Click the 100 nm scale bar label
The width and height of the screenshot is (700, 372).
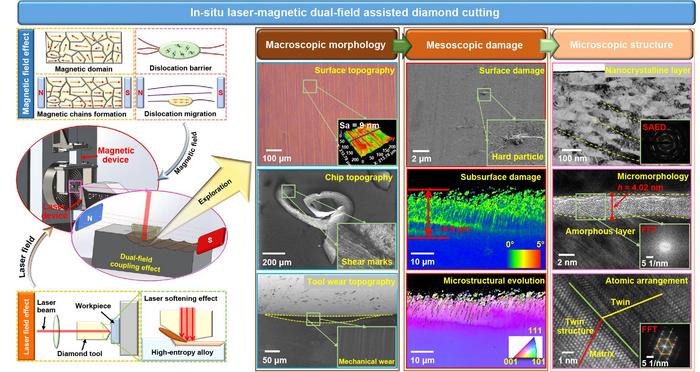pyautogui.click(x=572, y=159)
